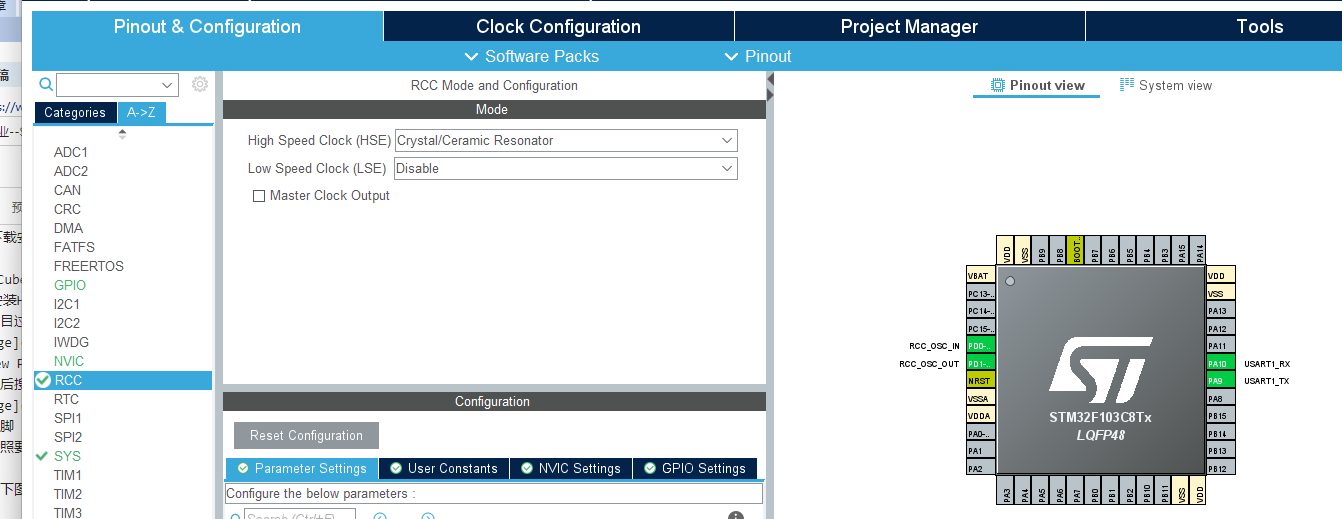Viewport: 1342px width, 519px height.
Task: Click the Reset Configuration button
Action: [306, 435]
